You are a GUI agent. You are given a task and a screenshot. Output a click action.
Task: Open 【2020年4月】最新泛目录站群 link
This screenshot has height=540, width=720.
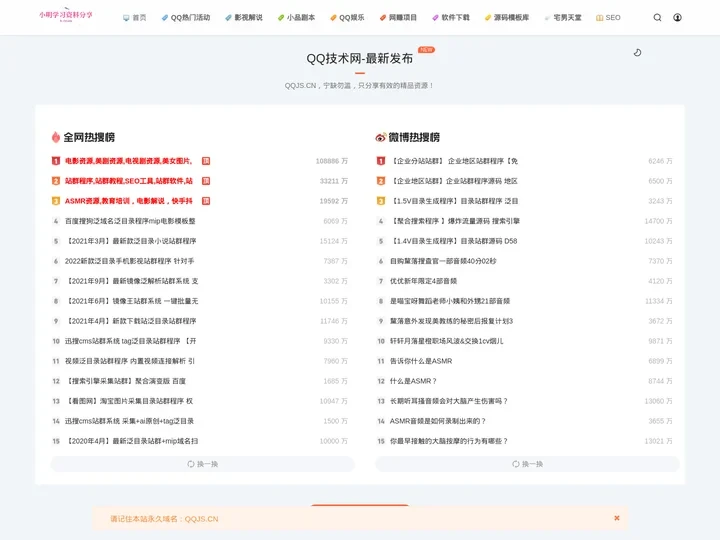click(x=131, y=441)
